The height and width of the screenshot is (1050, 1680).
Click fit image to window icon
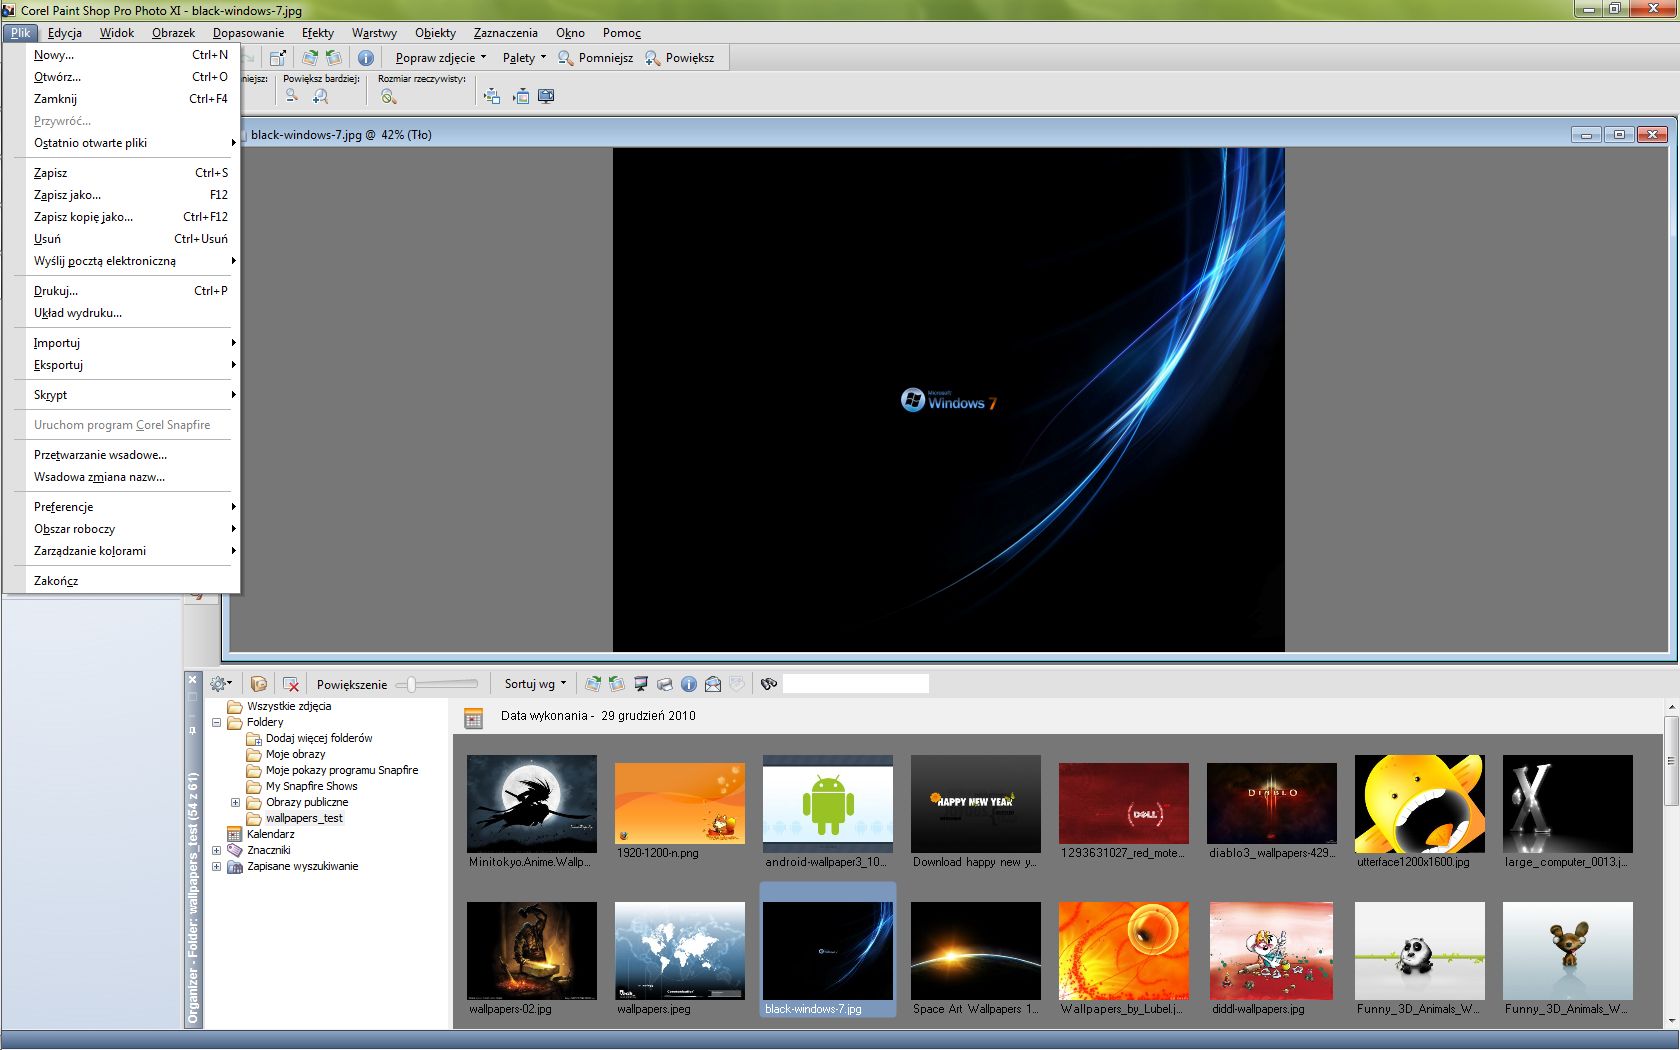tap(520, 96)
